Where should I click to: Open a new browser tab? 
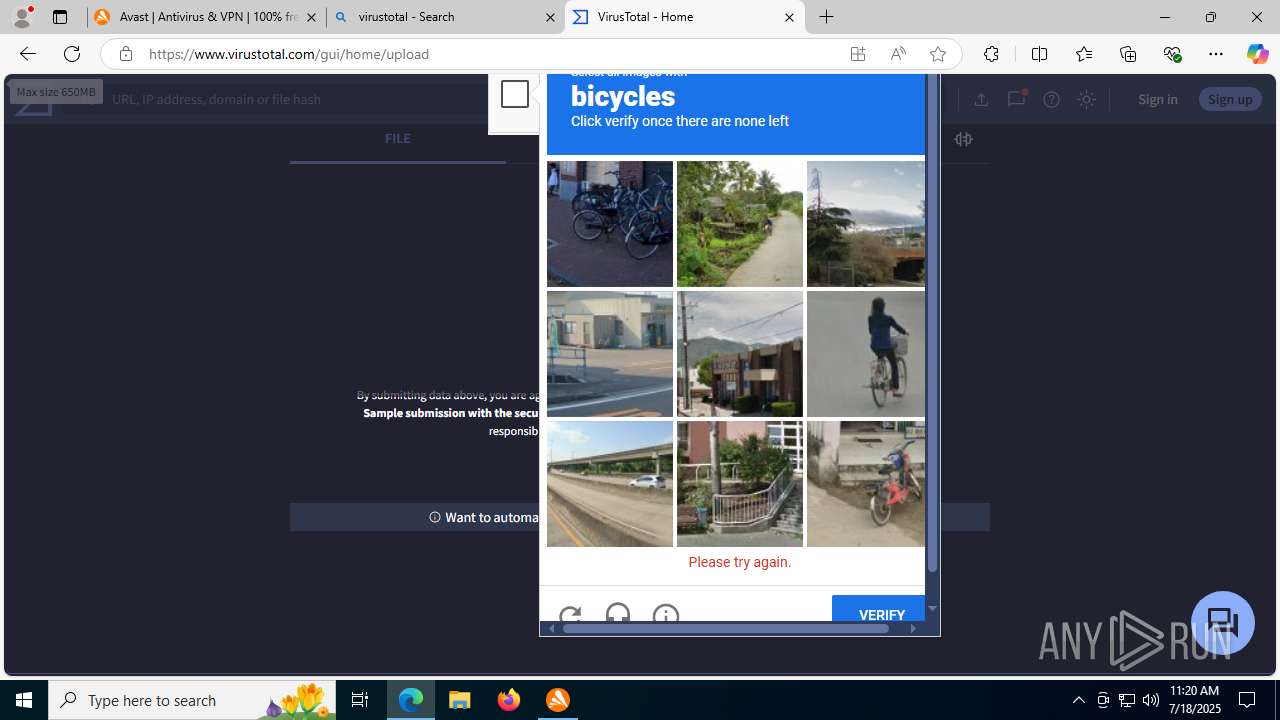[x=827, y=17]
